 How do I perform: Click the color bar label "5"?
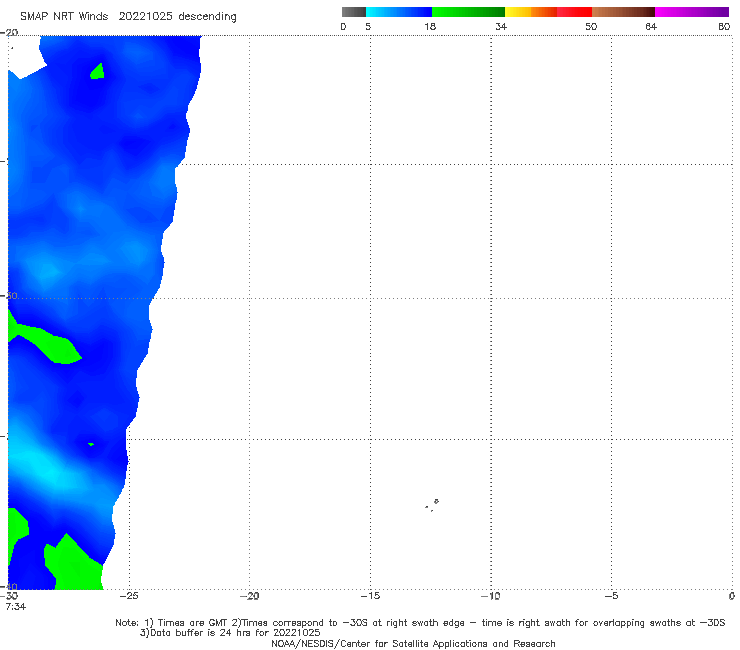point(368,27)
